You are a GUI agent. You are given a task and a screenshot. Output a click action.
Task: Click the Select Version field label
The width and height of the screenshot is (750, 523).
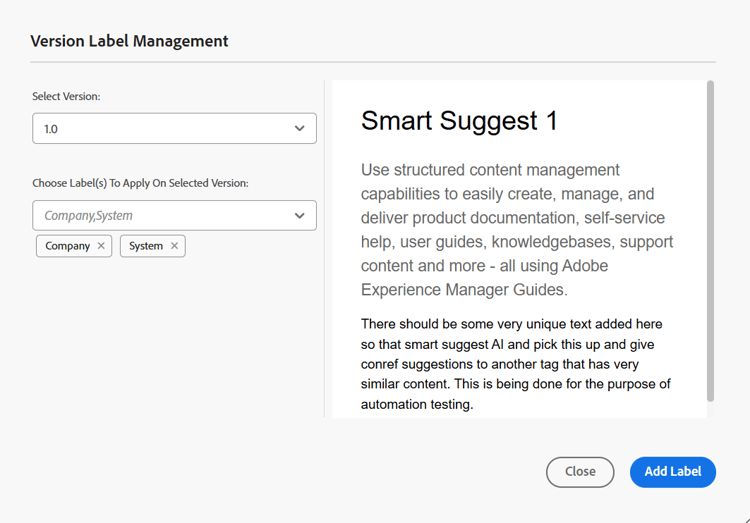tap(66, 97)
